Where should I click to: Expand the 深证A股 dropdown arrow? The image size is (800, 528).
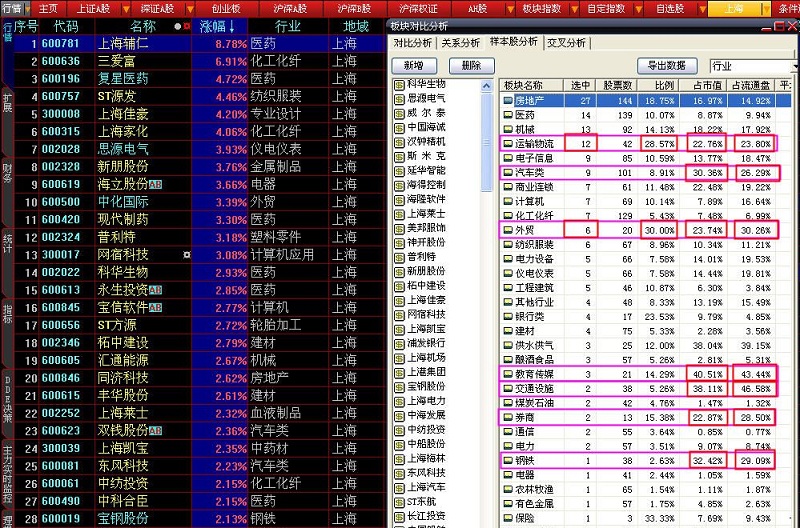tap(190, 9)
